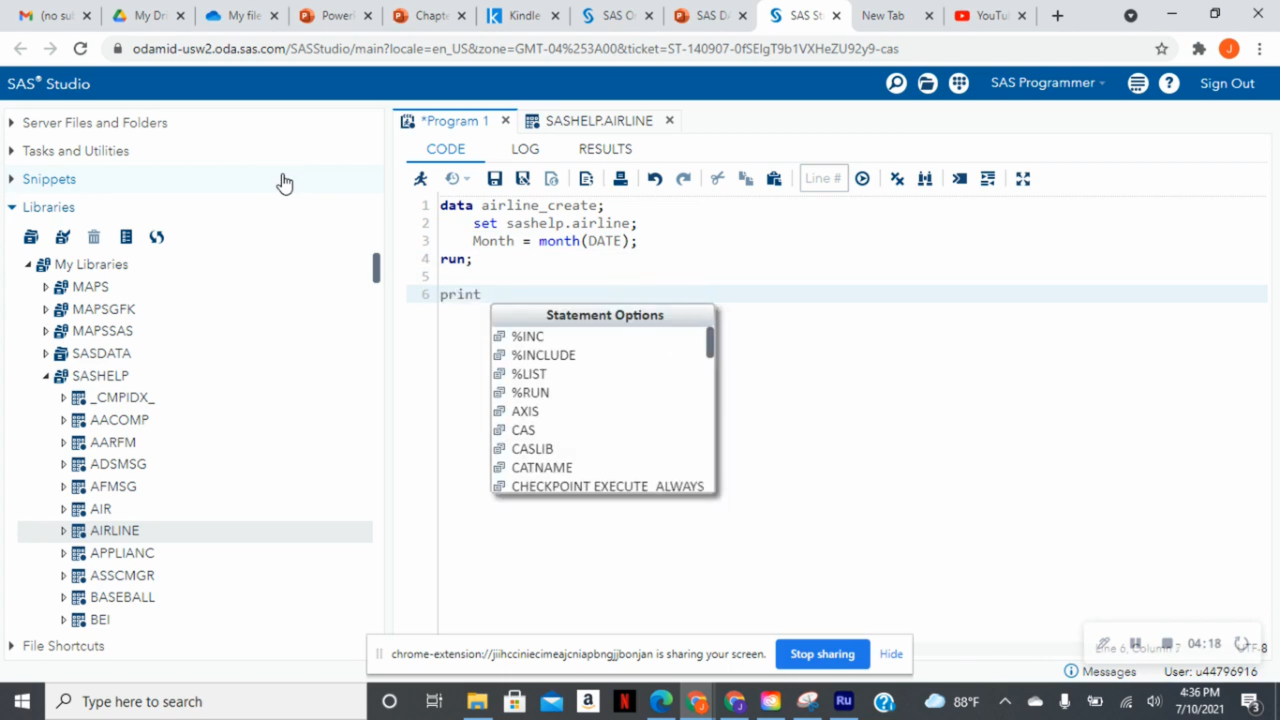This screenshot has height=720, width=1280.
Task: Save the program with floppy icon
Action: (494, 178)
